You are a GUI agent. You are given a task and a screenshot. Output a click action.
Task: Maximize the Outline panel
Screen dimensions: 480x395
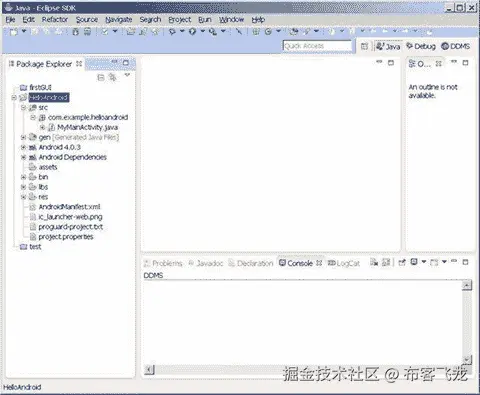(466, 62)
